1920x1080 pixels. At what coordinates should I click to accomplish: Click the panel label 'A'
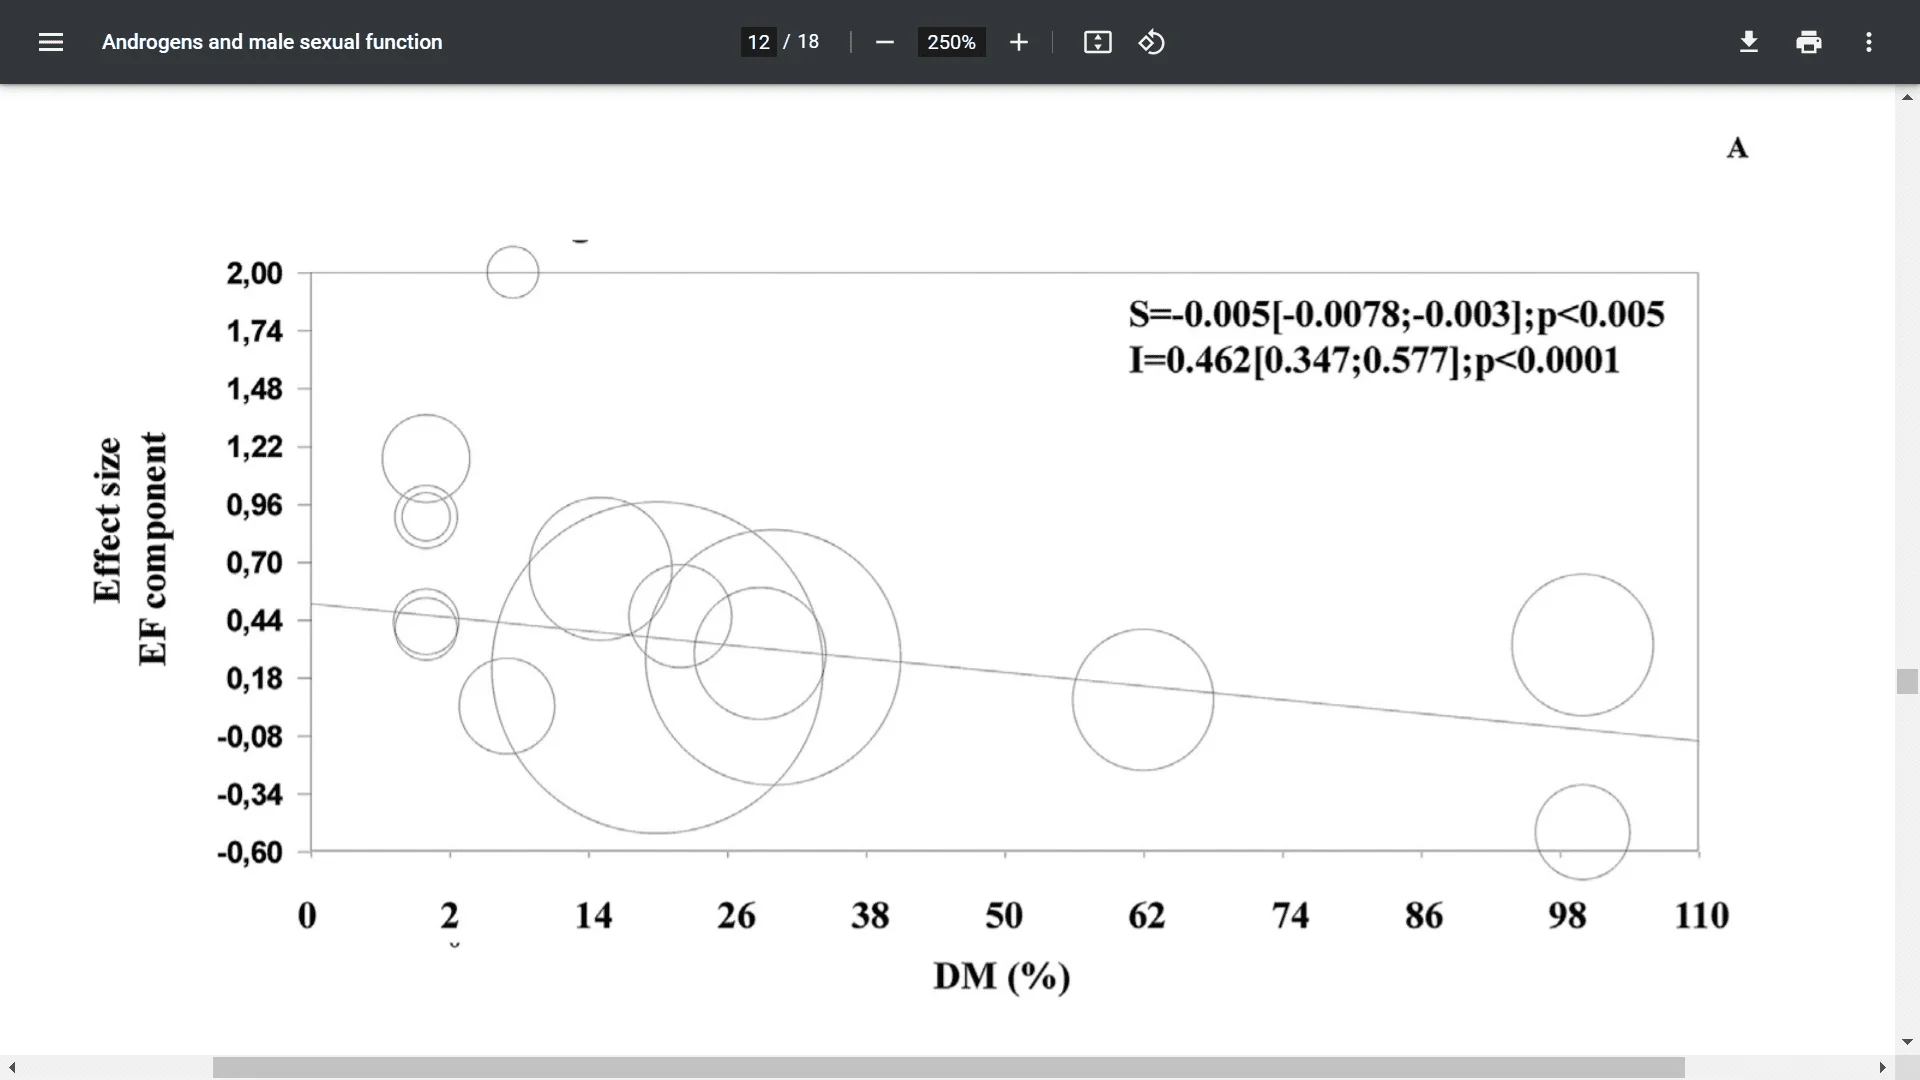(x=1737, y=148)
